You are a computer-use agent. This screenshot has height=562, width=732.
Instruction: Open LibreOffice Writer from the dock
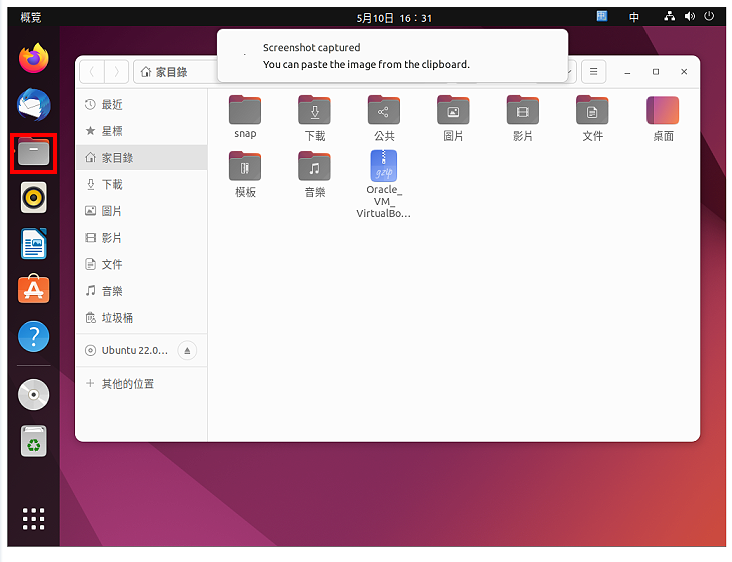tap(34, 244)
